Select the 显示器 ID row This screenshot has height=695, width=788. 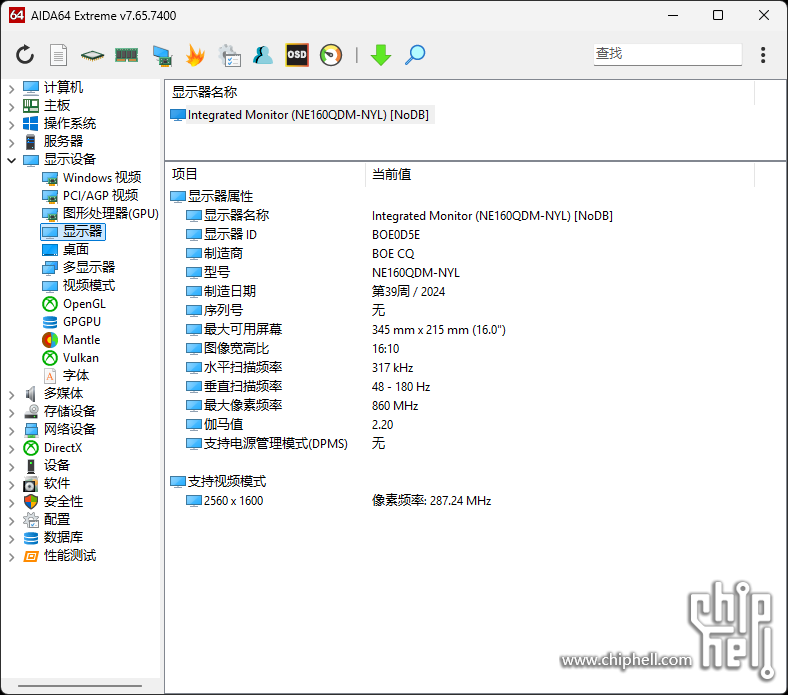231,235
